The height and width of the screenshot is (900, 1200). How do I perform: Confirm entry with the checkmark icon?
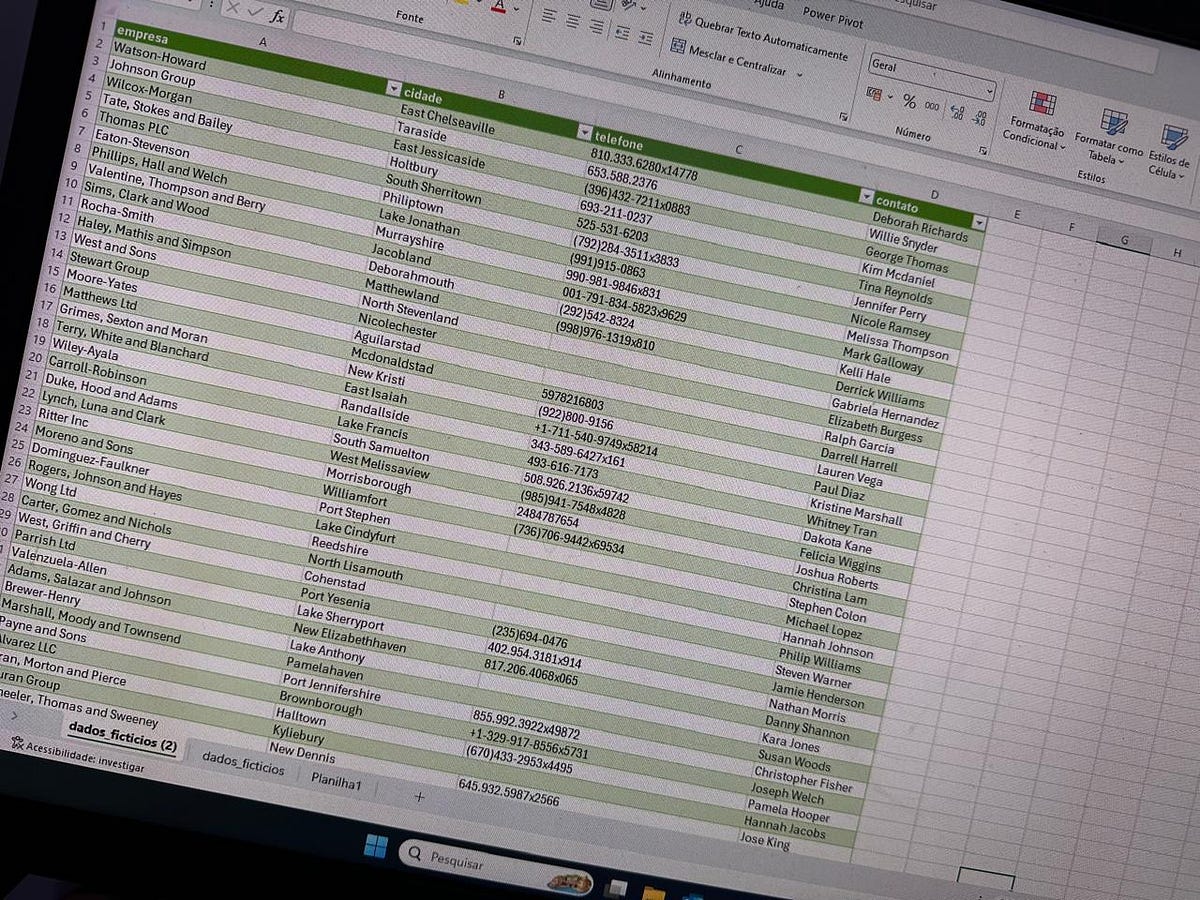pos(256,12)
